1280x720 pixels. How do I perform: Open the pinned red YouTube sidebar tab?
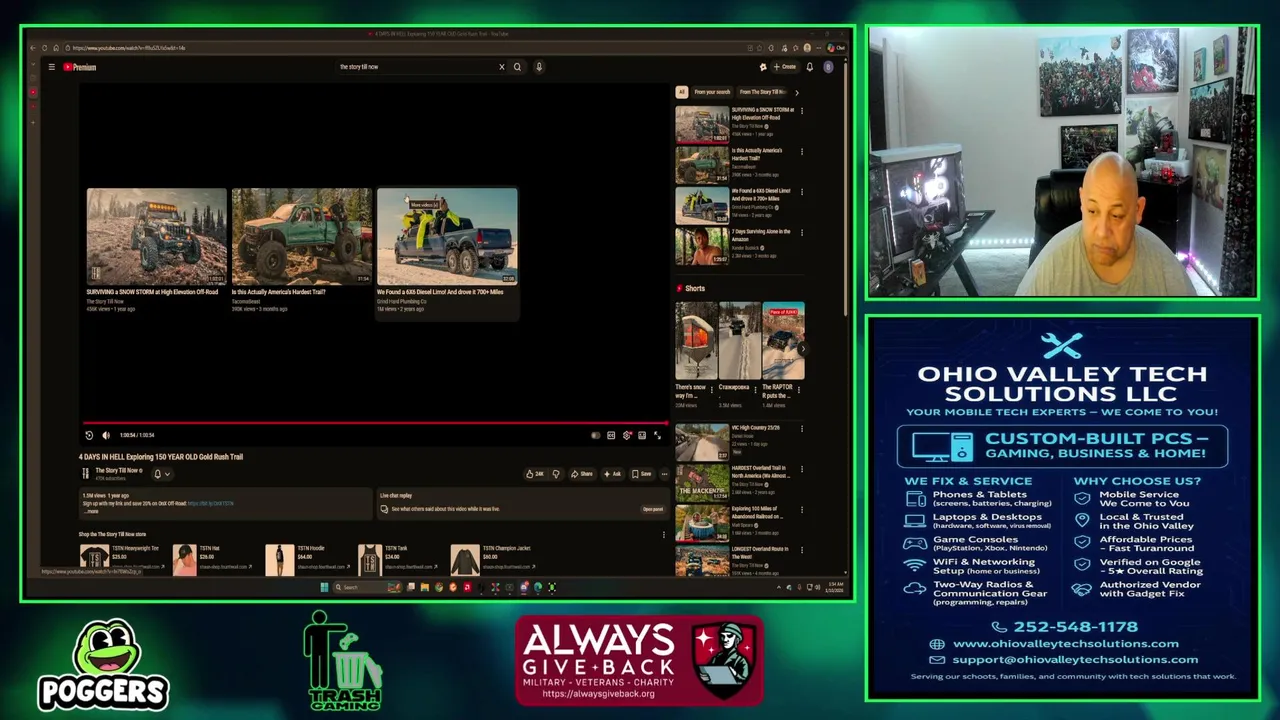33,92
